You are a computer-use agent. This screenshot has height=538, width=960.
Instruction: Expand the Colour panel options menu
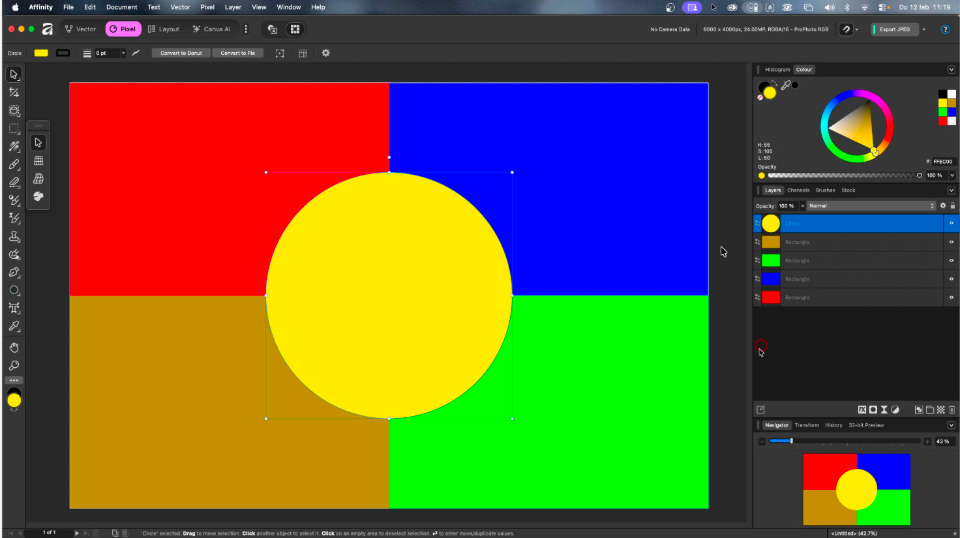(951, 69)
